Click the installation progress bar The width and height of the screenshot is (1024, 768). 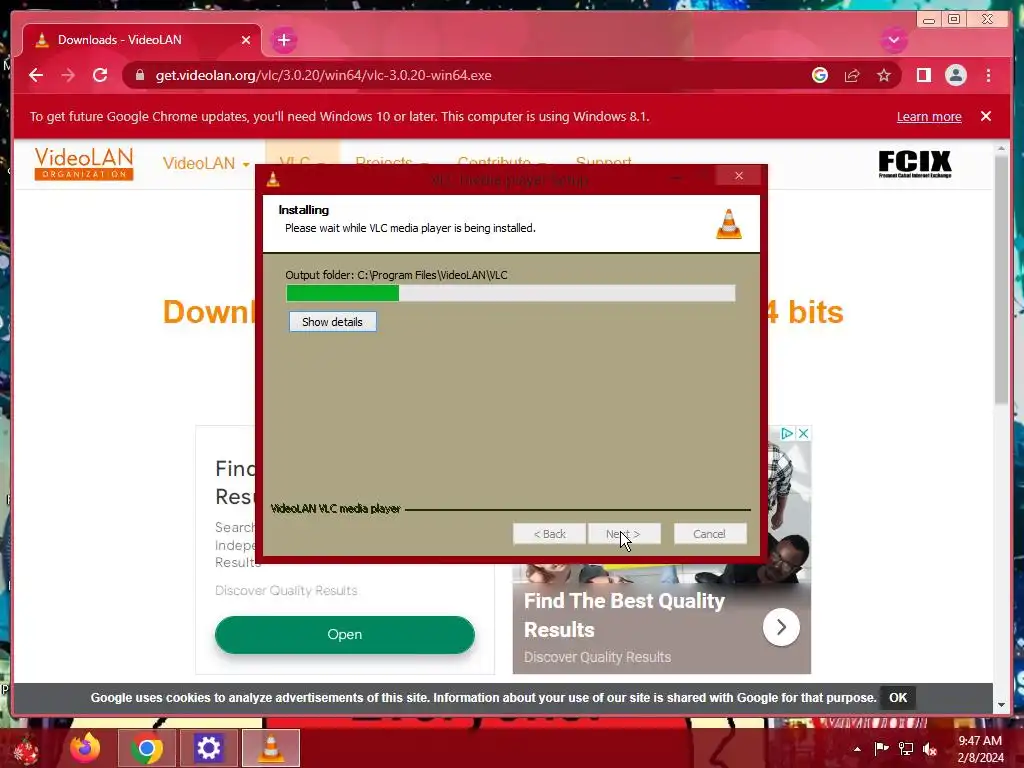[x=511, y=293]
